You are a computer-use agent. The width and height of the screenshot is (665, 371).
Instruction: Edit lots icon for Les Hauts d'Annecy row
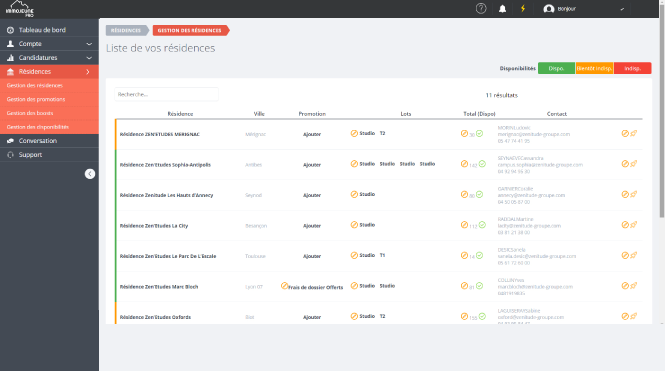click(x=354, y=195)
